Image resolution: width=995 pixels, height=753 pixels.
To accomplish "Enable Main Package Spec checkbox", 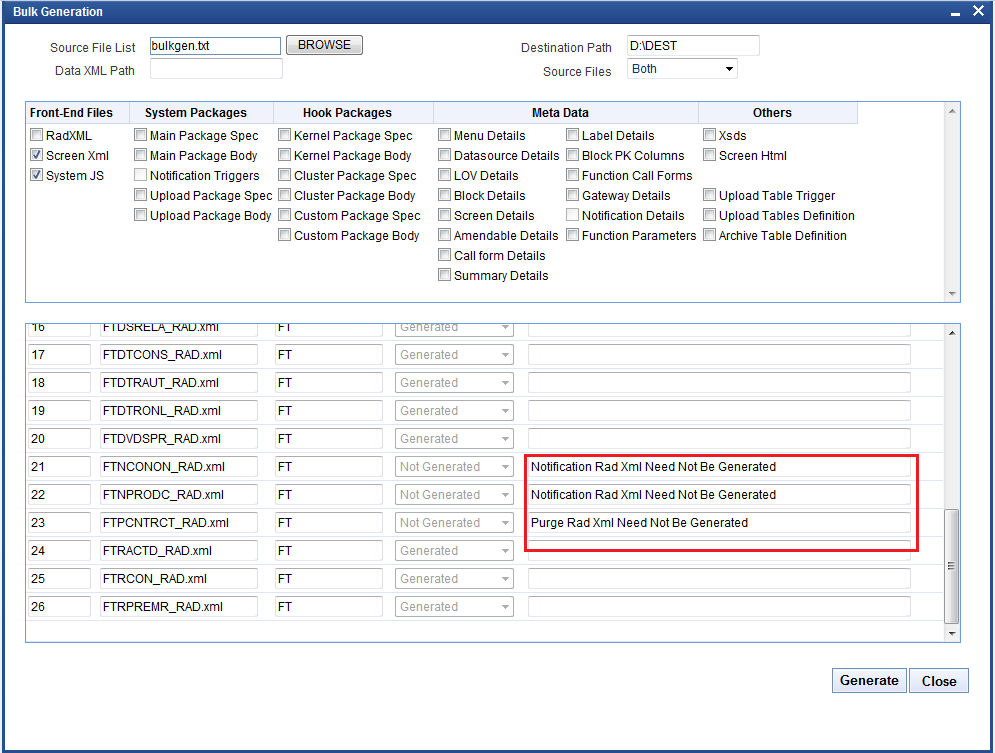I will [x=141, y=134].
